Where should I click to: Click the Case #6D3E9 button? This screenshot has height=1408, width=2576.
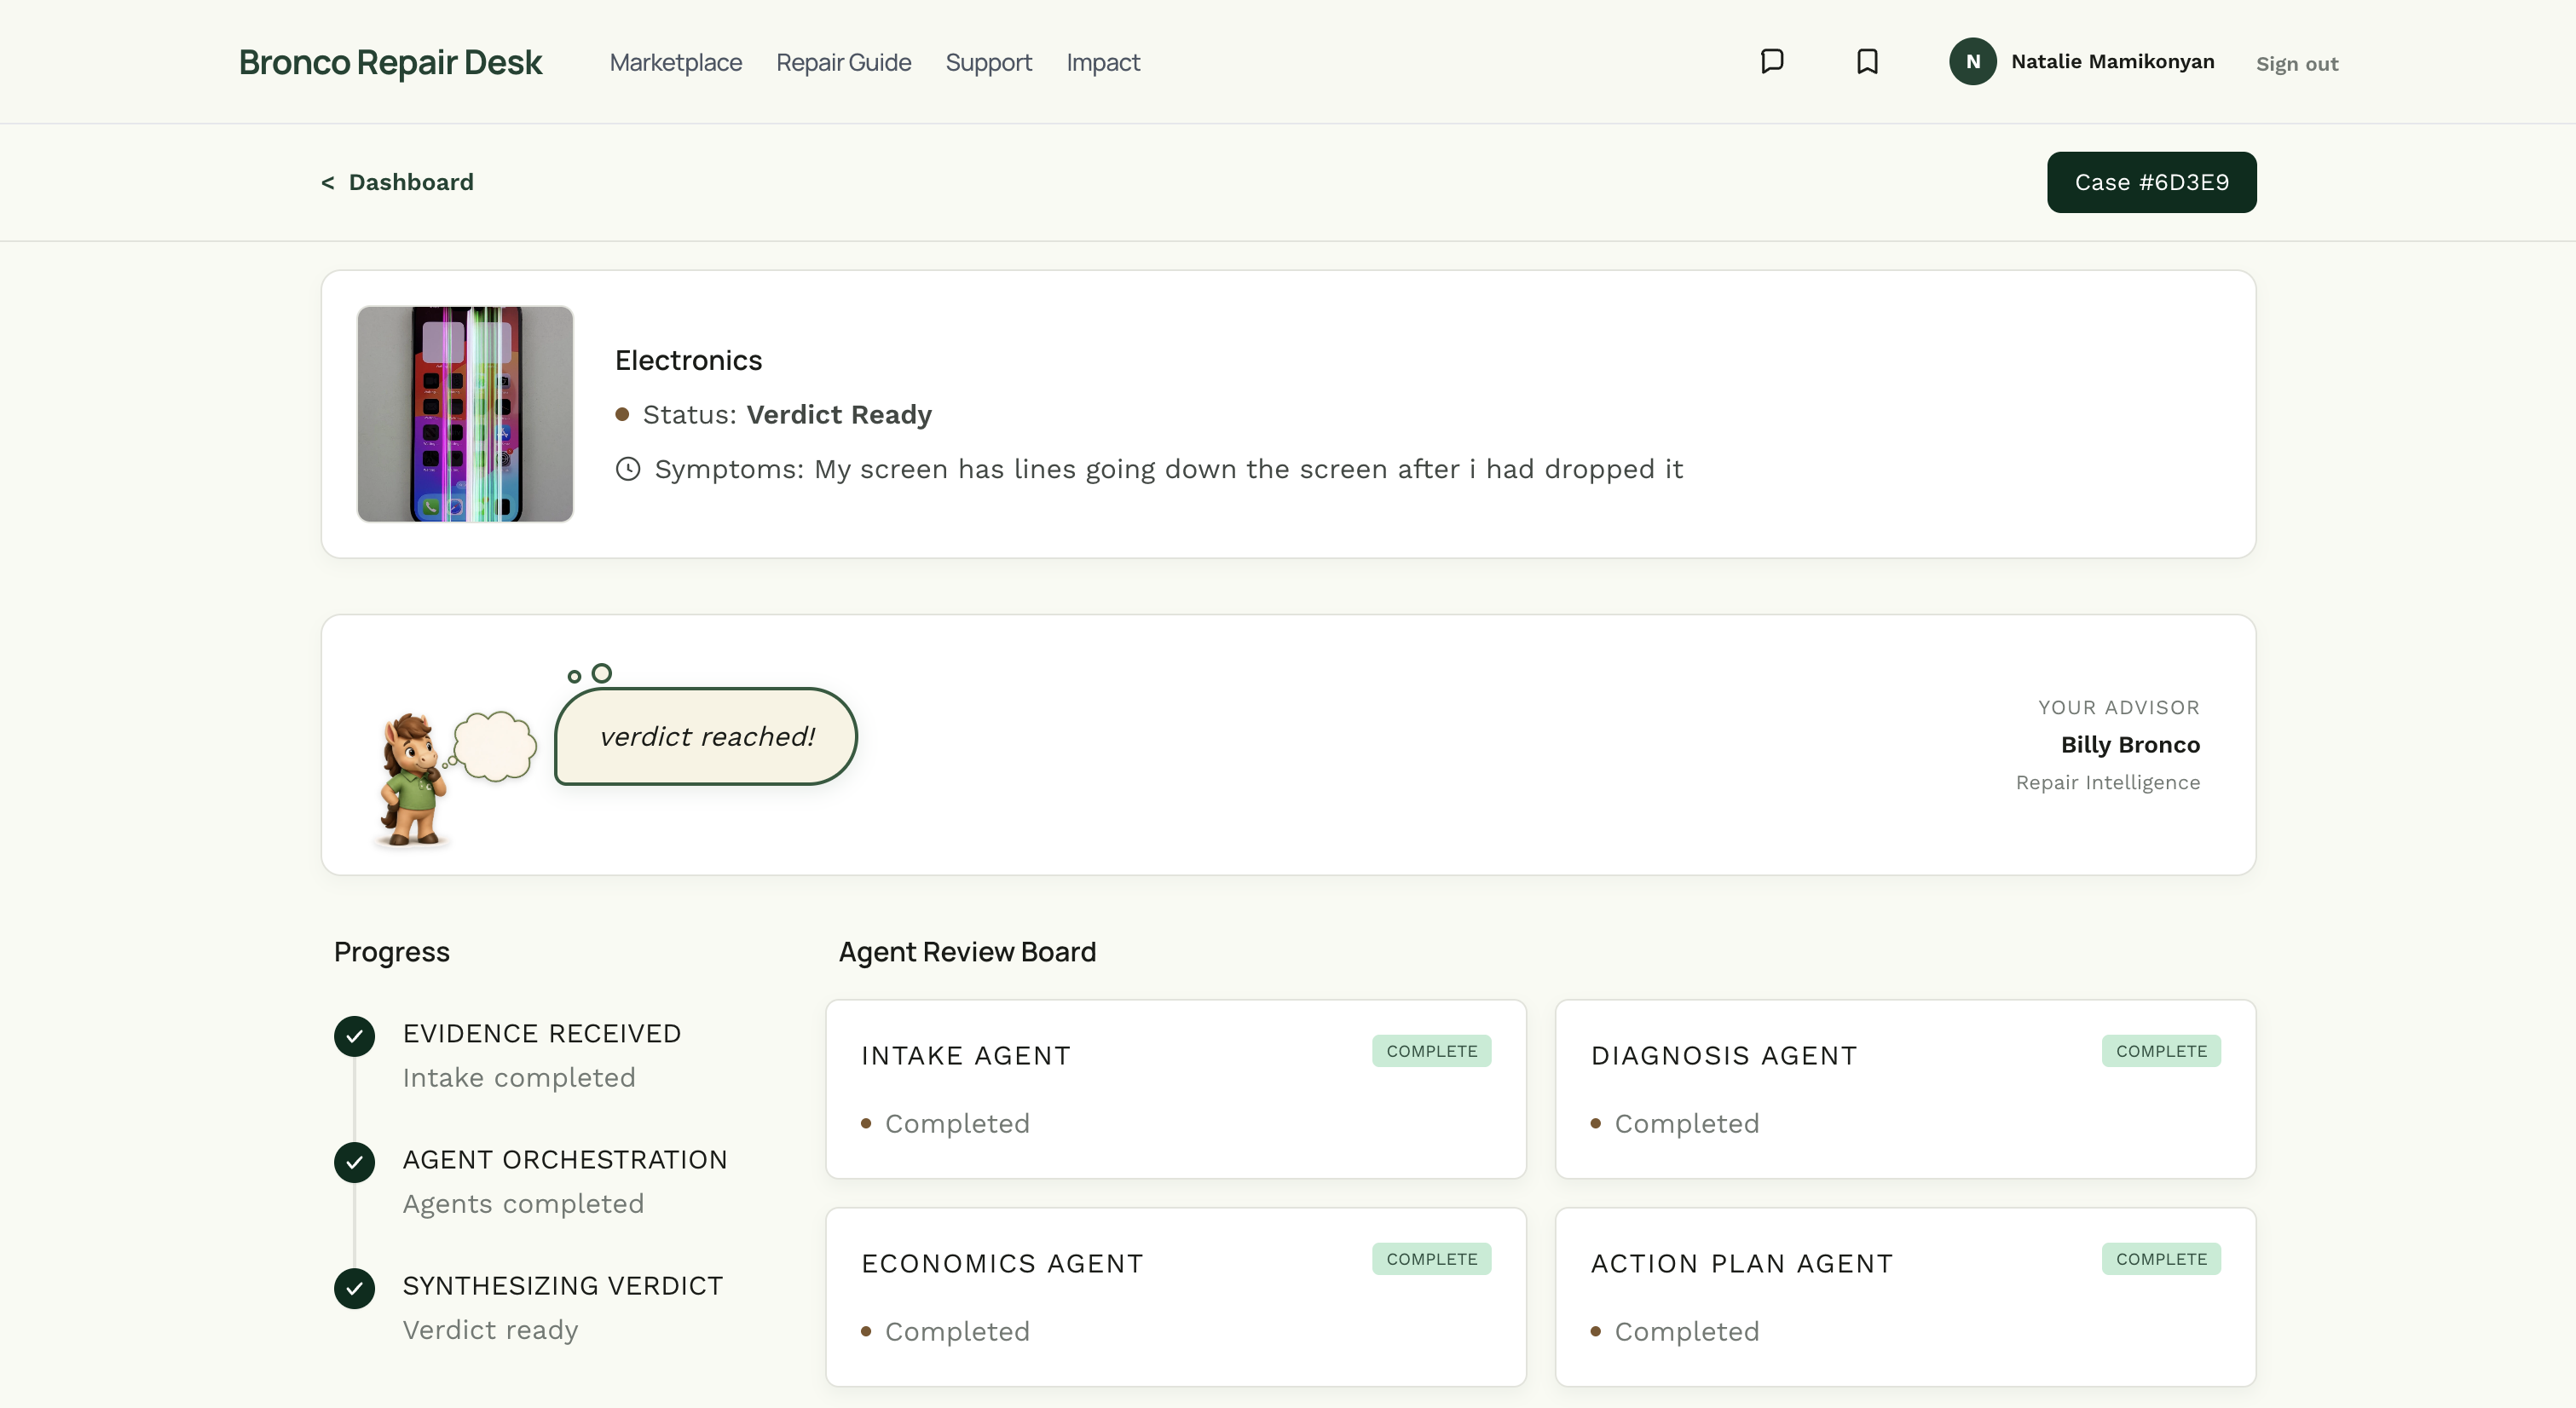tap(2151, 182)
